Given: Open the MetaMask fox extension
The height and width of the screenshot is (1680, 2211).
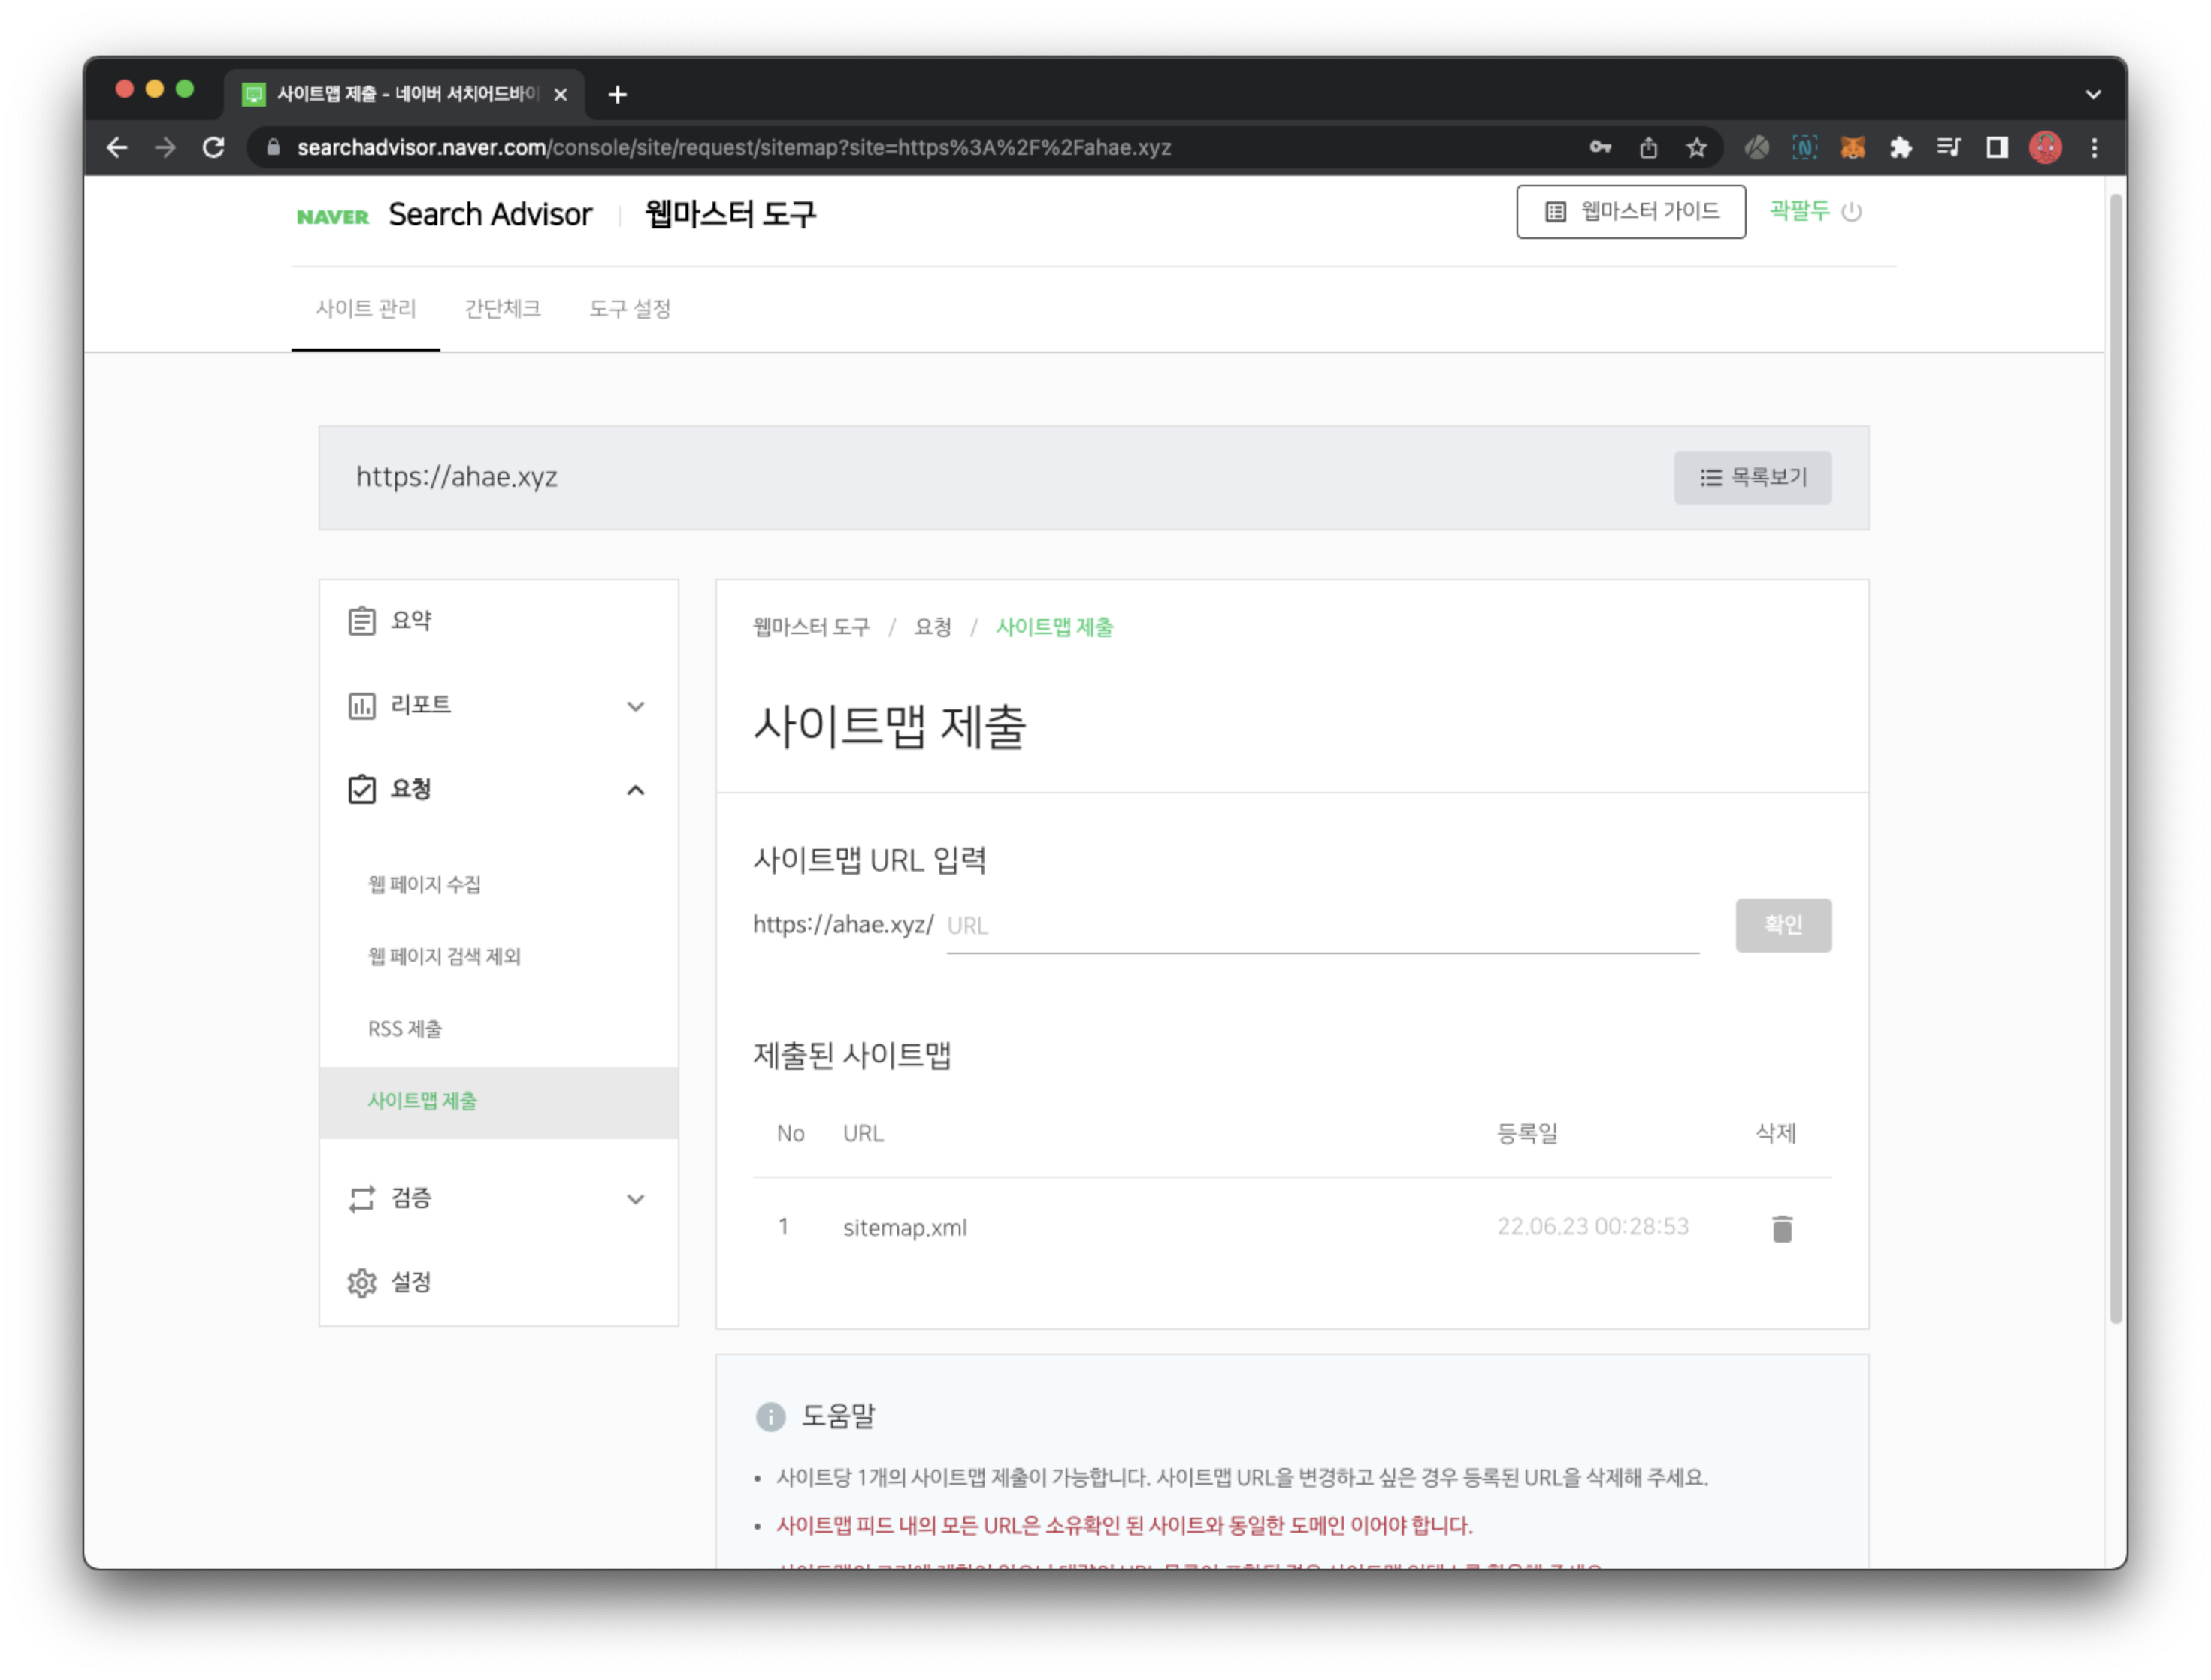Looking at the screenshot, I should pos(1852,148).
